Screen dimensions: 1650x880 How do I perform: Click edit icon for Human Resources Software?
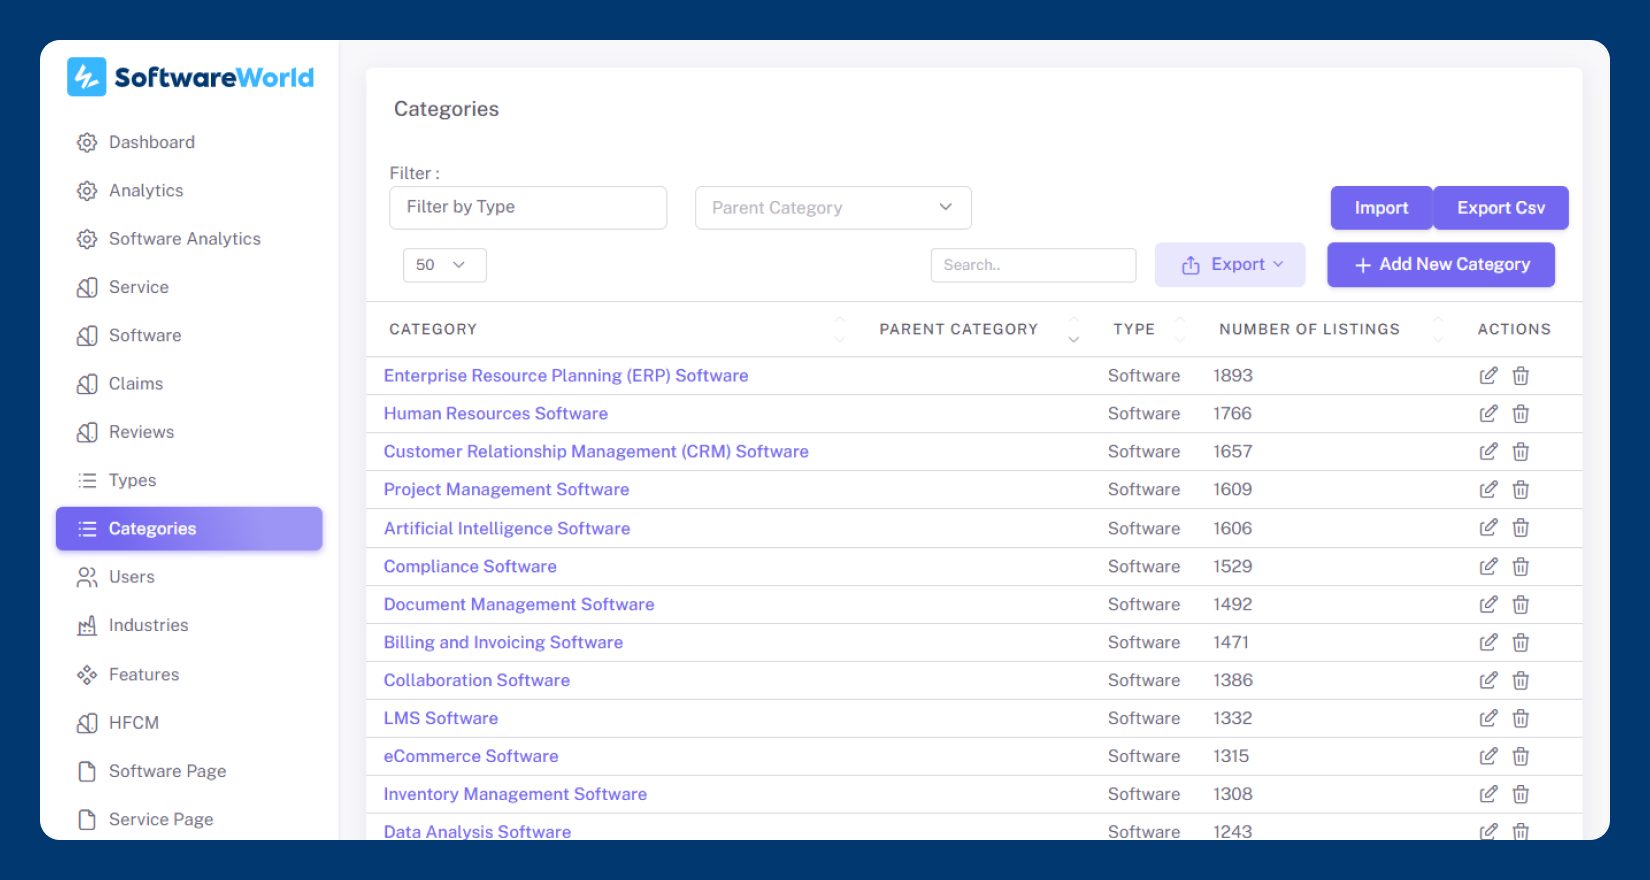pos(1488,413)
